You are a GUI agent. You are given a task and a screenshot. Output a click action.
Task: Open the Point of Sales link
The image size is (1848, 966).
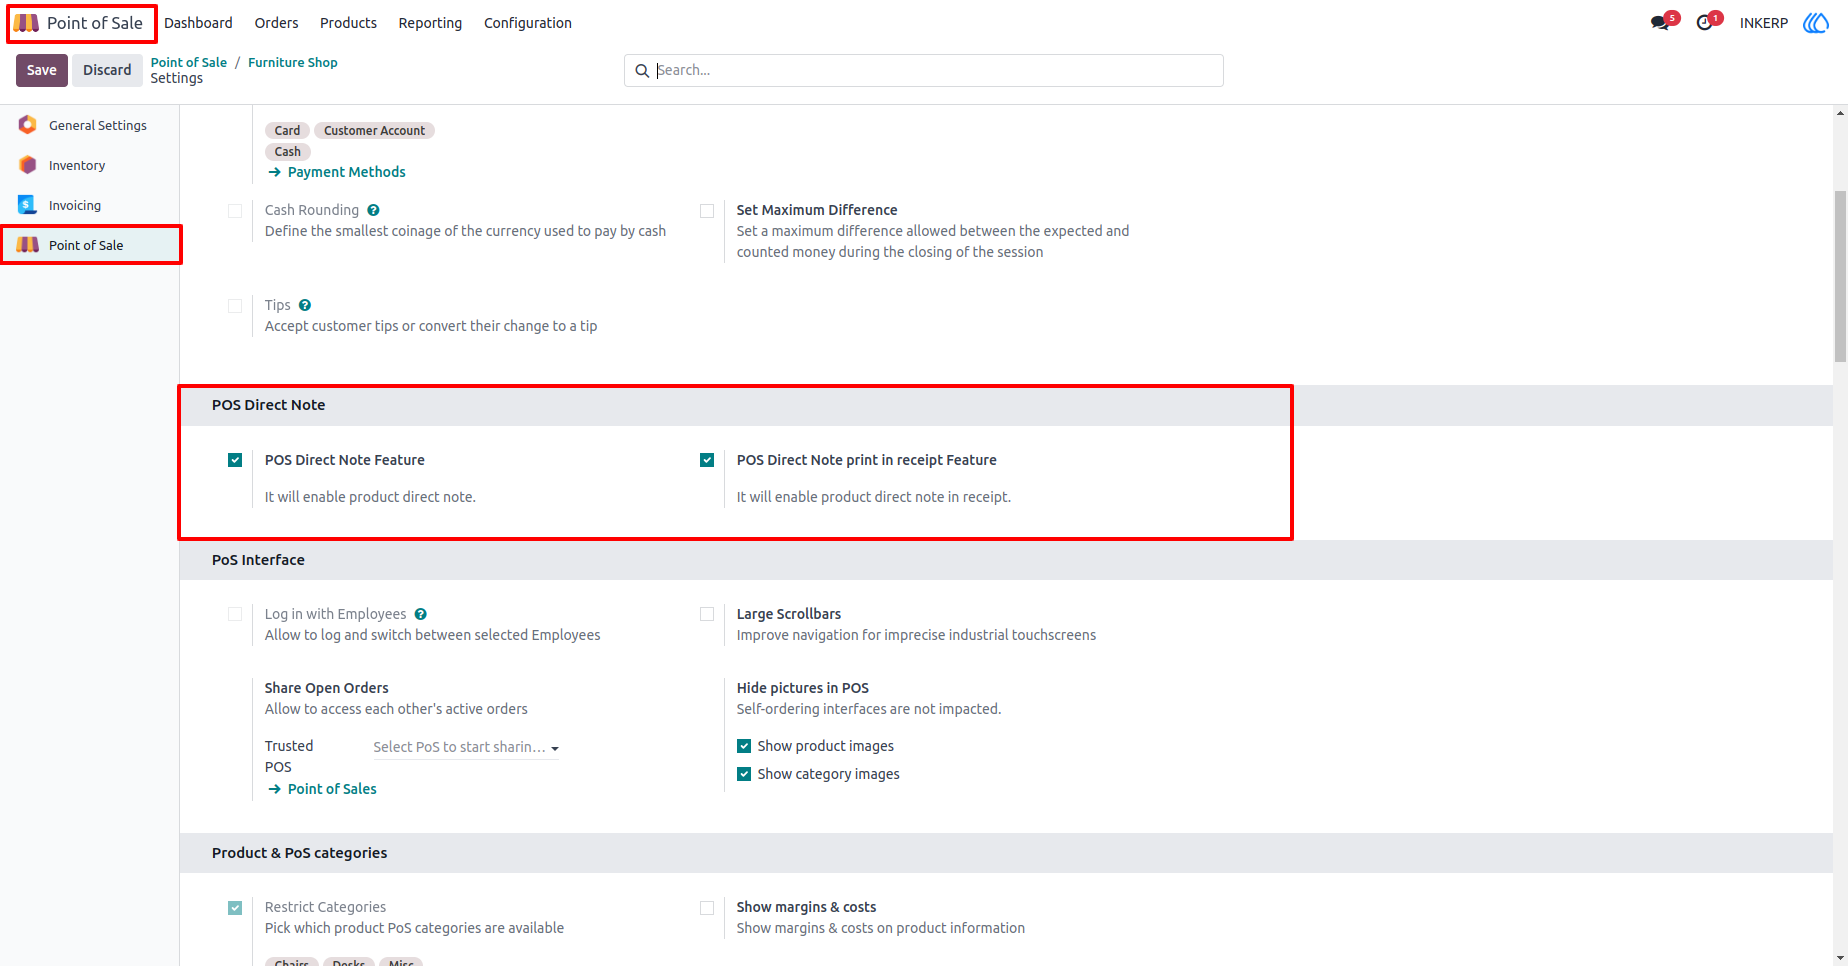point(332,789)
